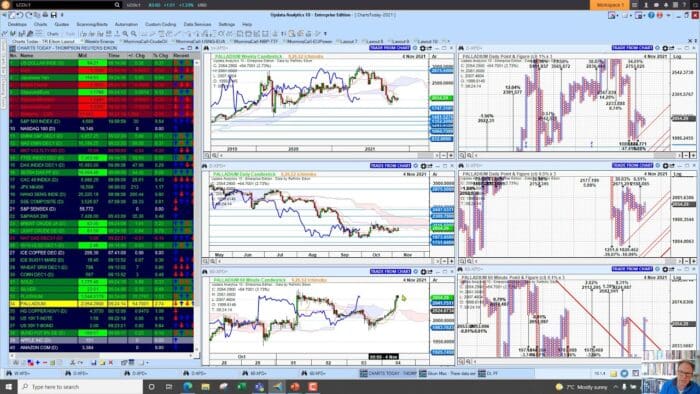Switch to the Weekly Energy layout tab
This screenshot has width=700, height=394.
[x=99, y=41]
